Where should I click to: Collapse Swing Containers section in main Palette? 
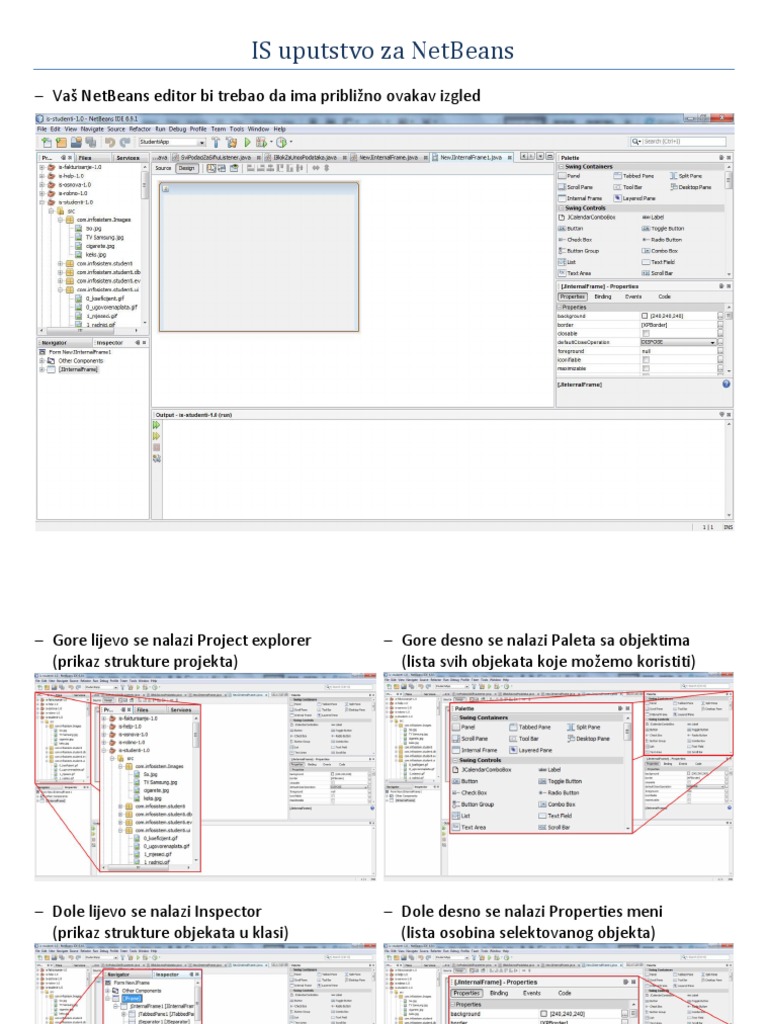point(561,167)
